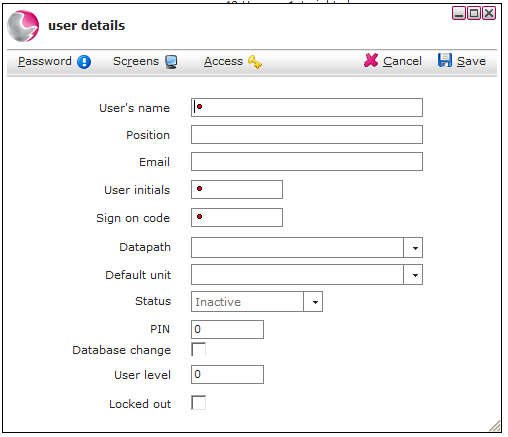The image size is (508, 437).
Task: Select the PIN input field
Action: 227,329
